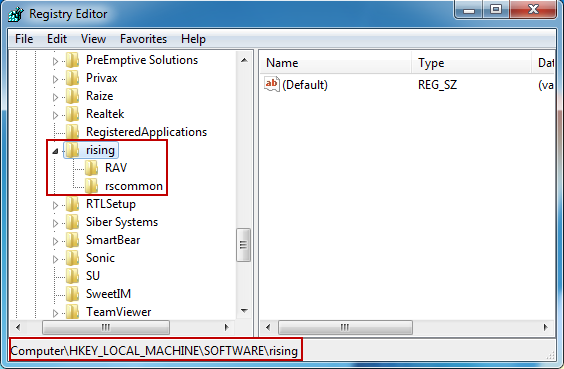Screen dimensions: 564x369
Task: Click values pane horizontal scroll left arrow
Action: click(x=268, y=327)
